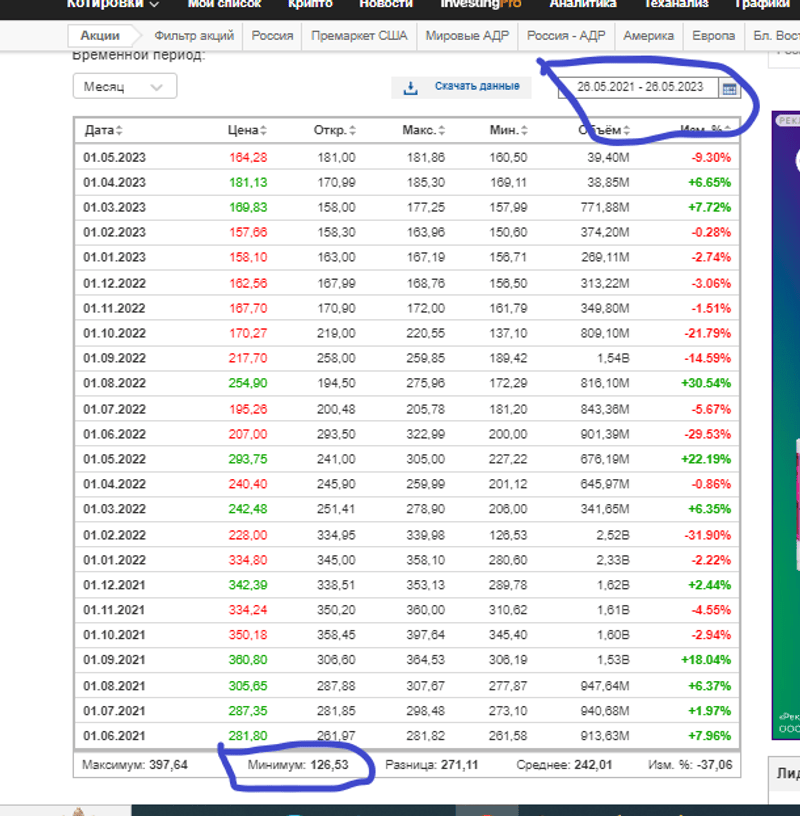800x816 pixels.
Task: Open the Месяц time period dropdown
Action: pos(124,87)
